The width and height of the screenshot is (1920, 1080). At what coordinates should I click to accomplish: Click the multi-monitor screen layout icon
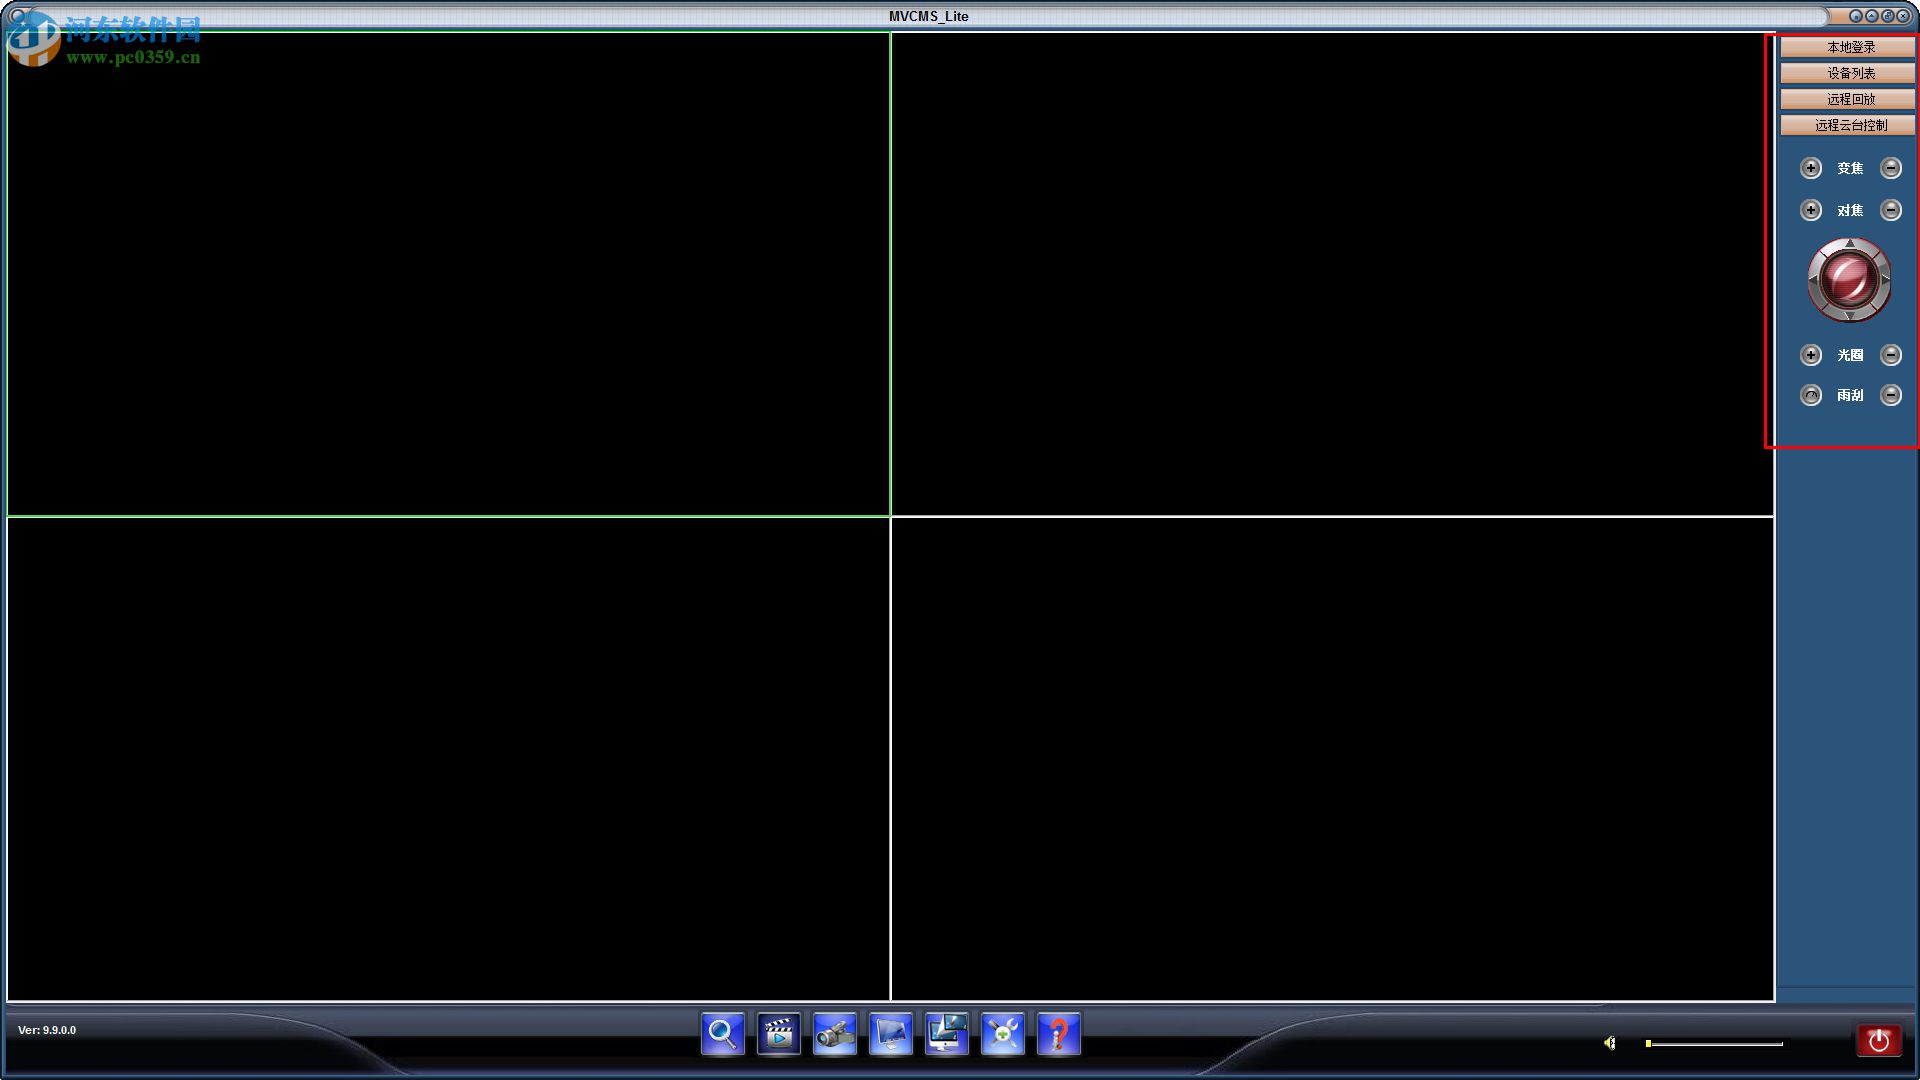coord(946,1034)
